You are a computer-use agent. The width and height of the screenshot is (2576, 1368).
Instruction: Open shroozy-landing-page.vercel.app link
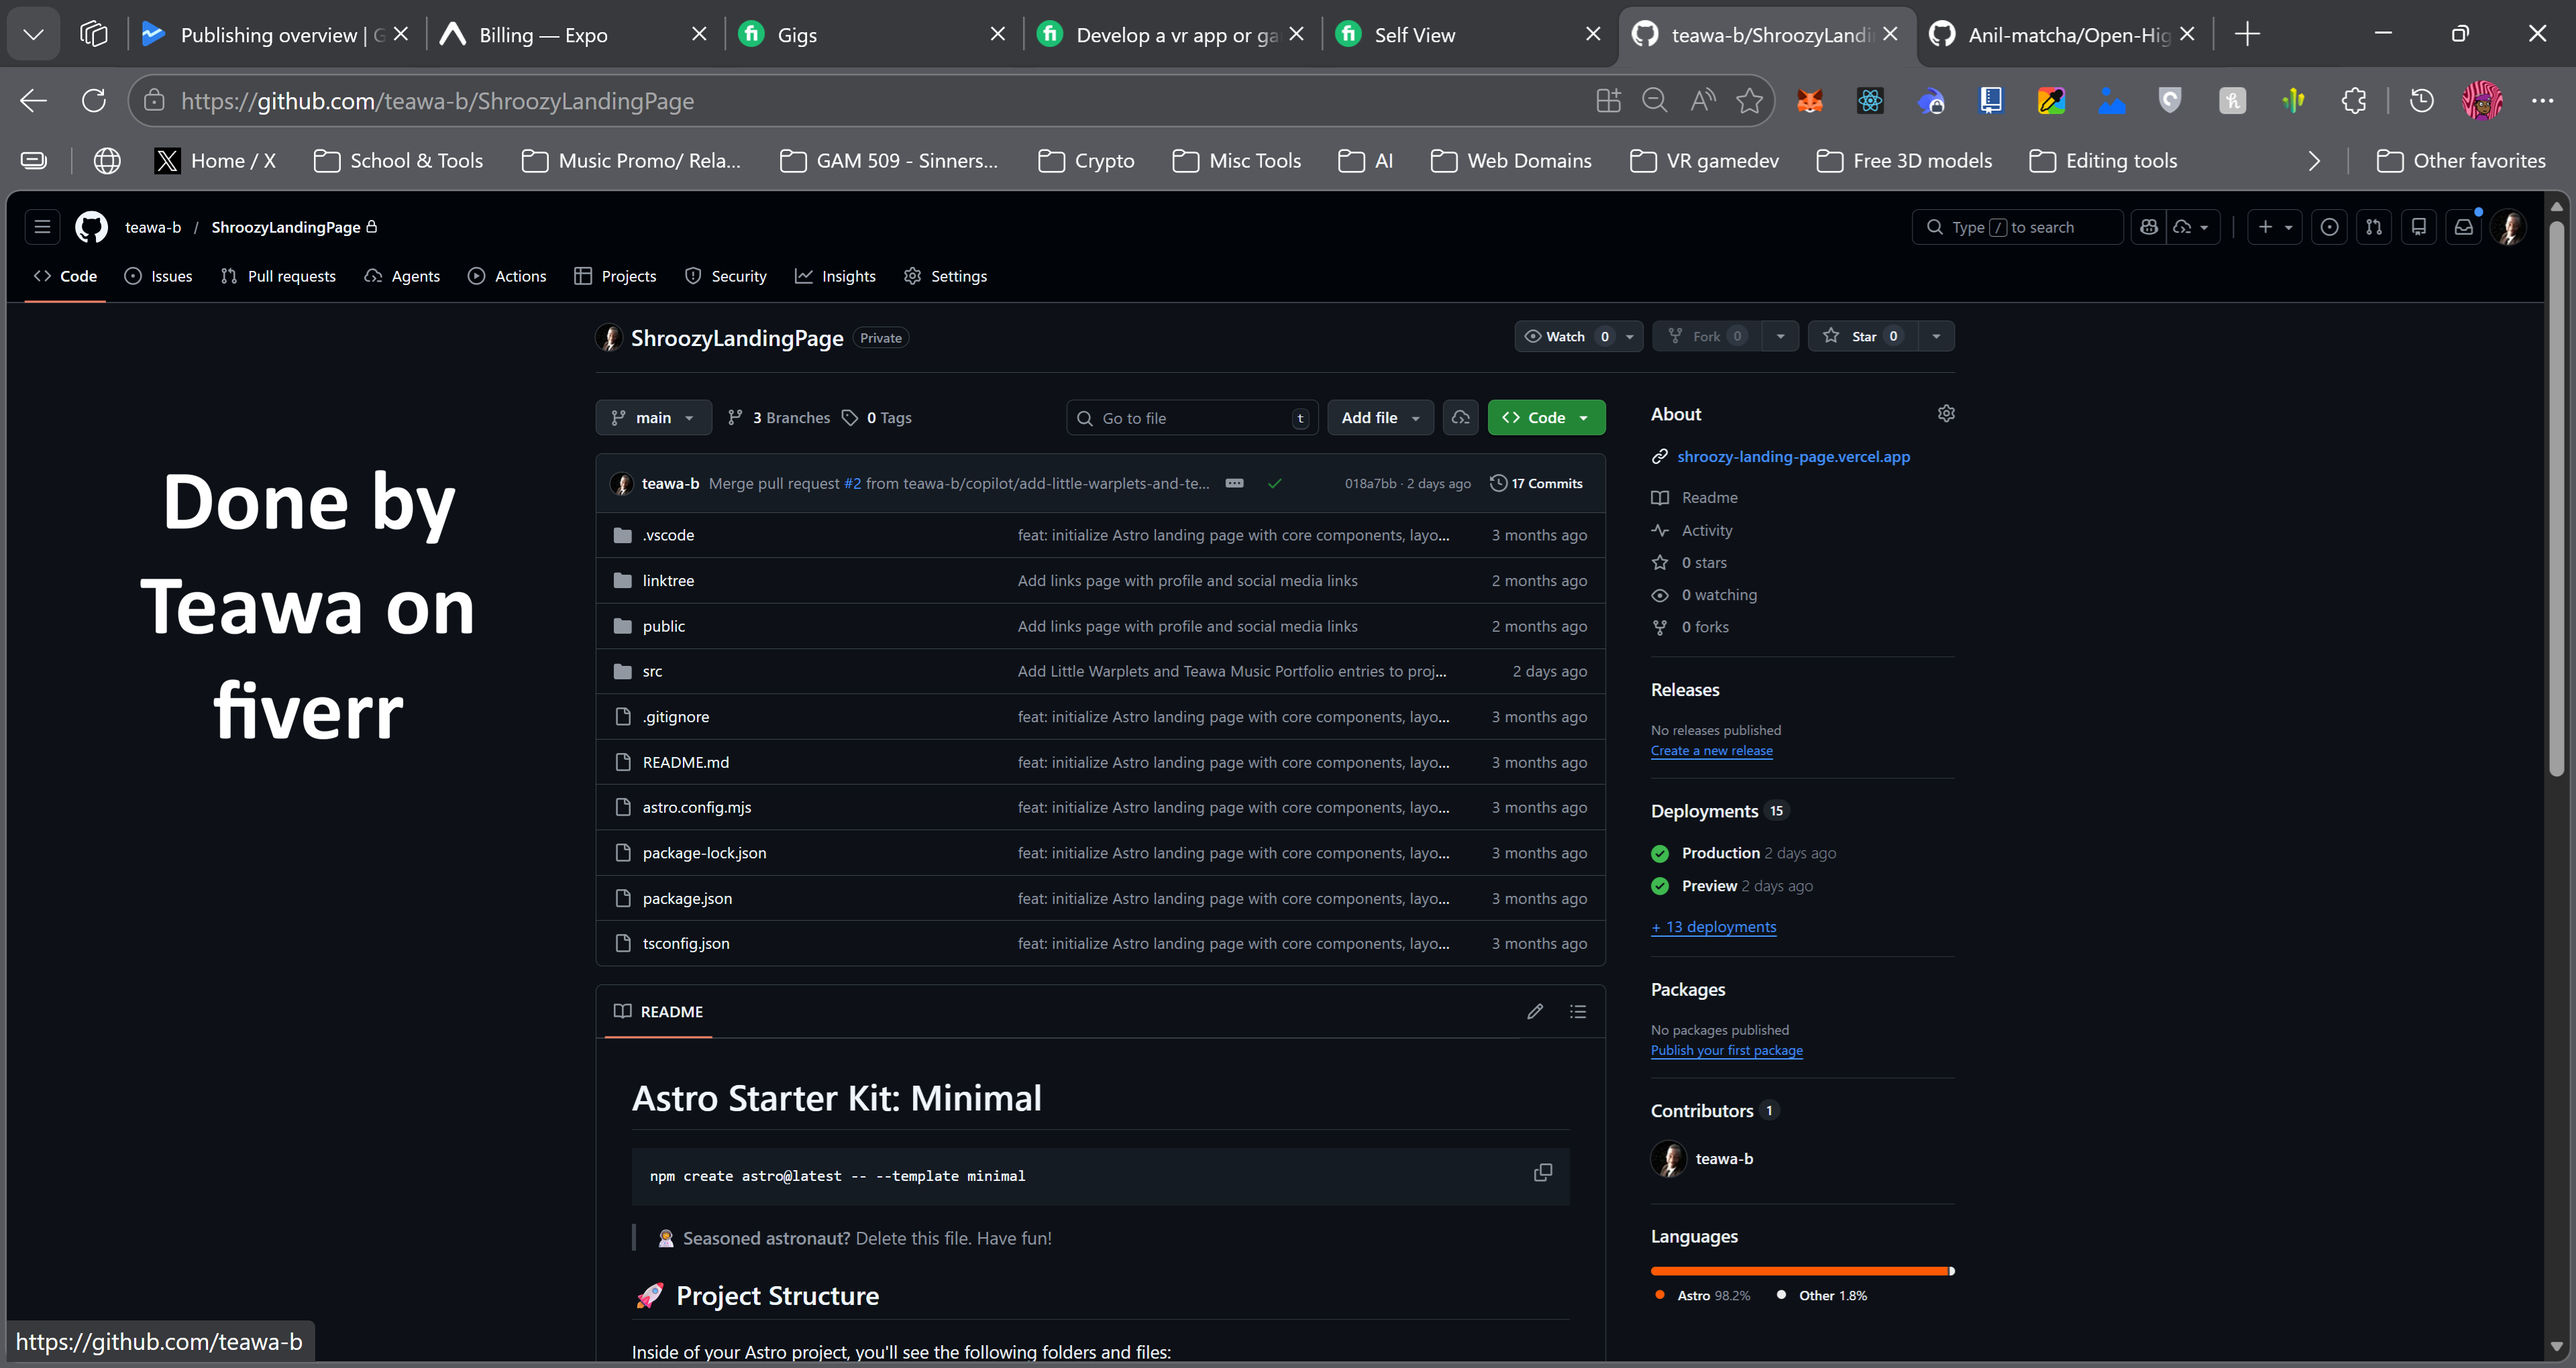pyautogui.click(x=1793, y=456)
